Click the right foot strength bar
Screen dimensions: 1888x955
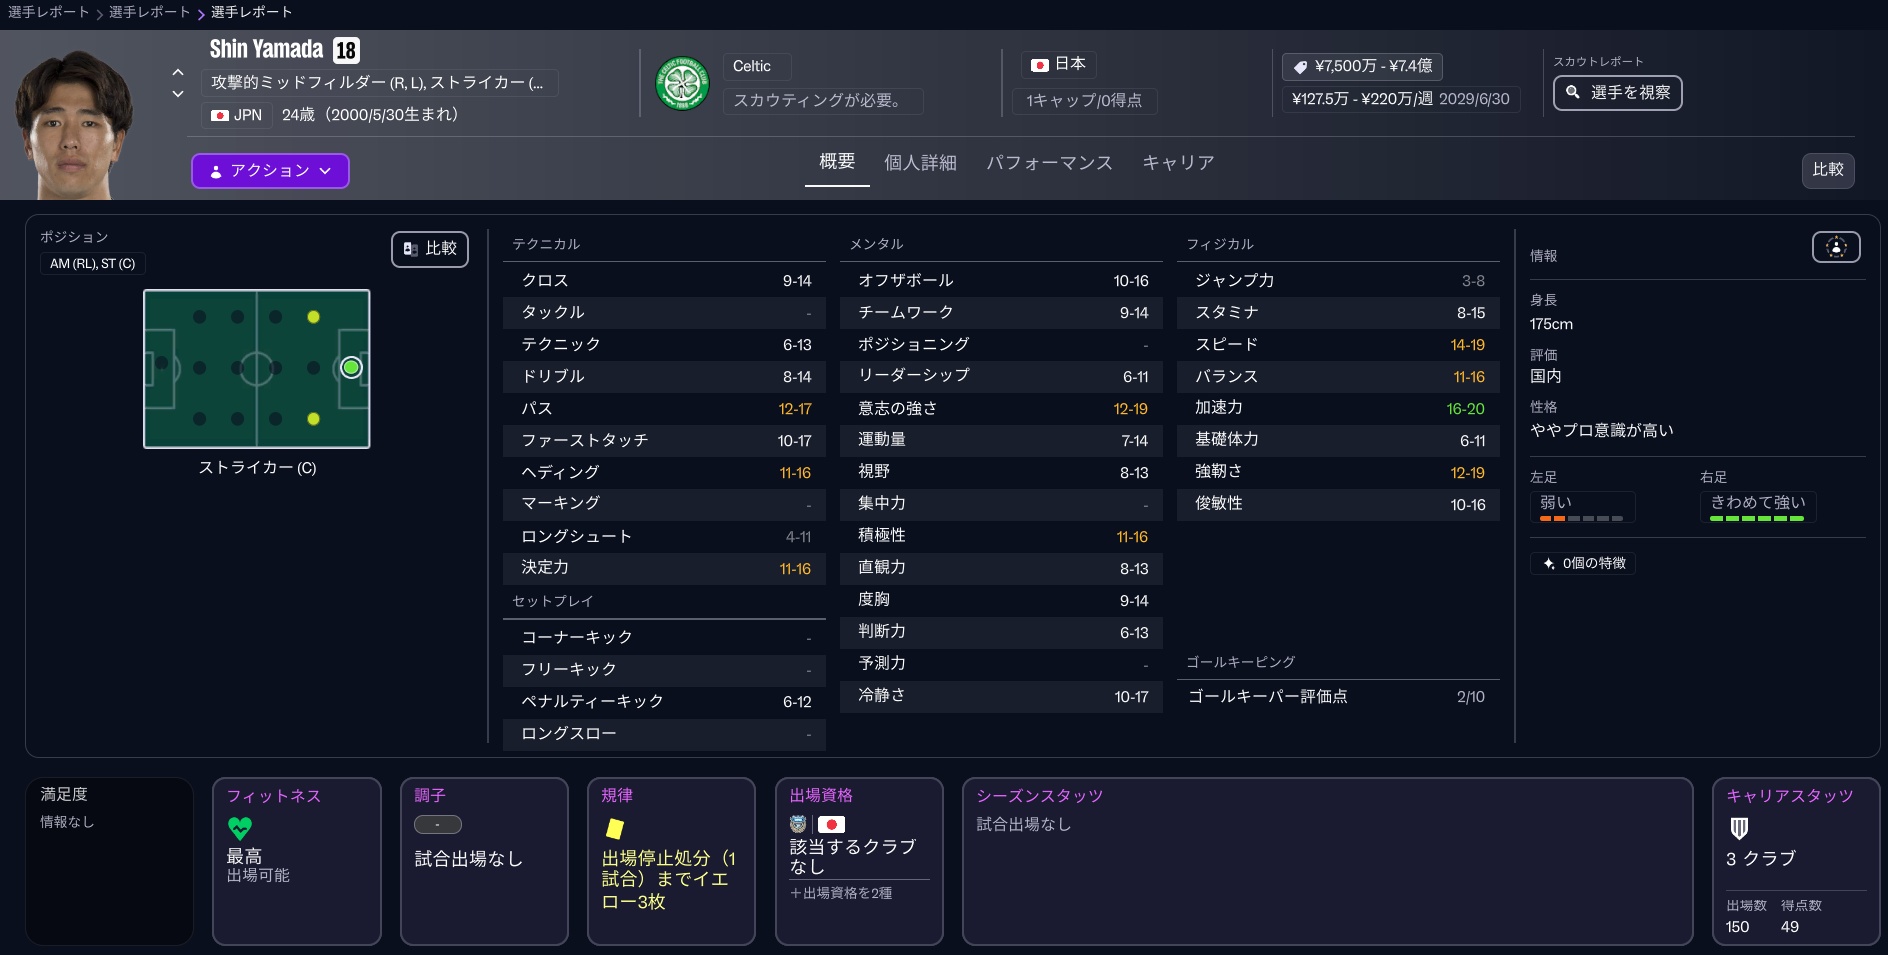(1756, 518)
